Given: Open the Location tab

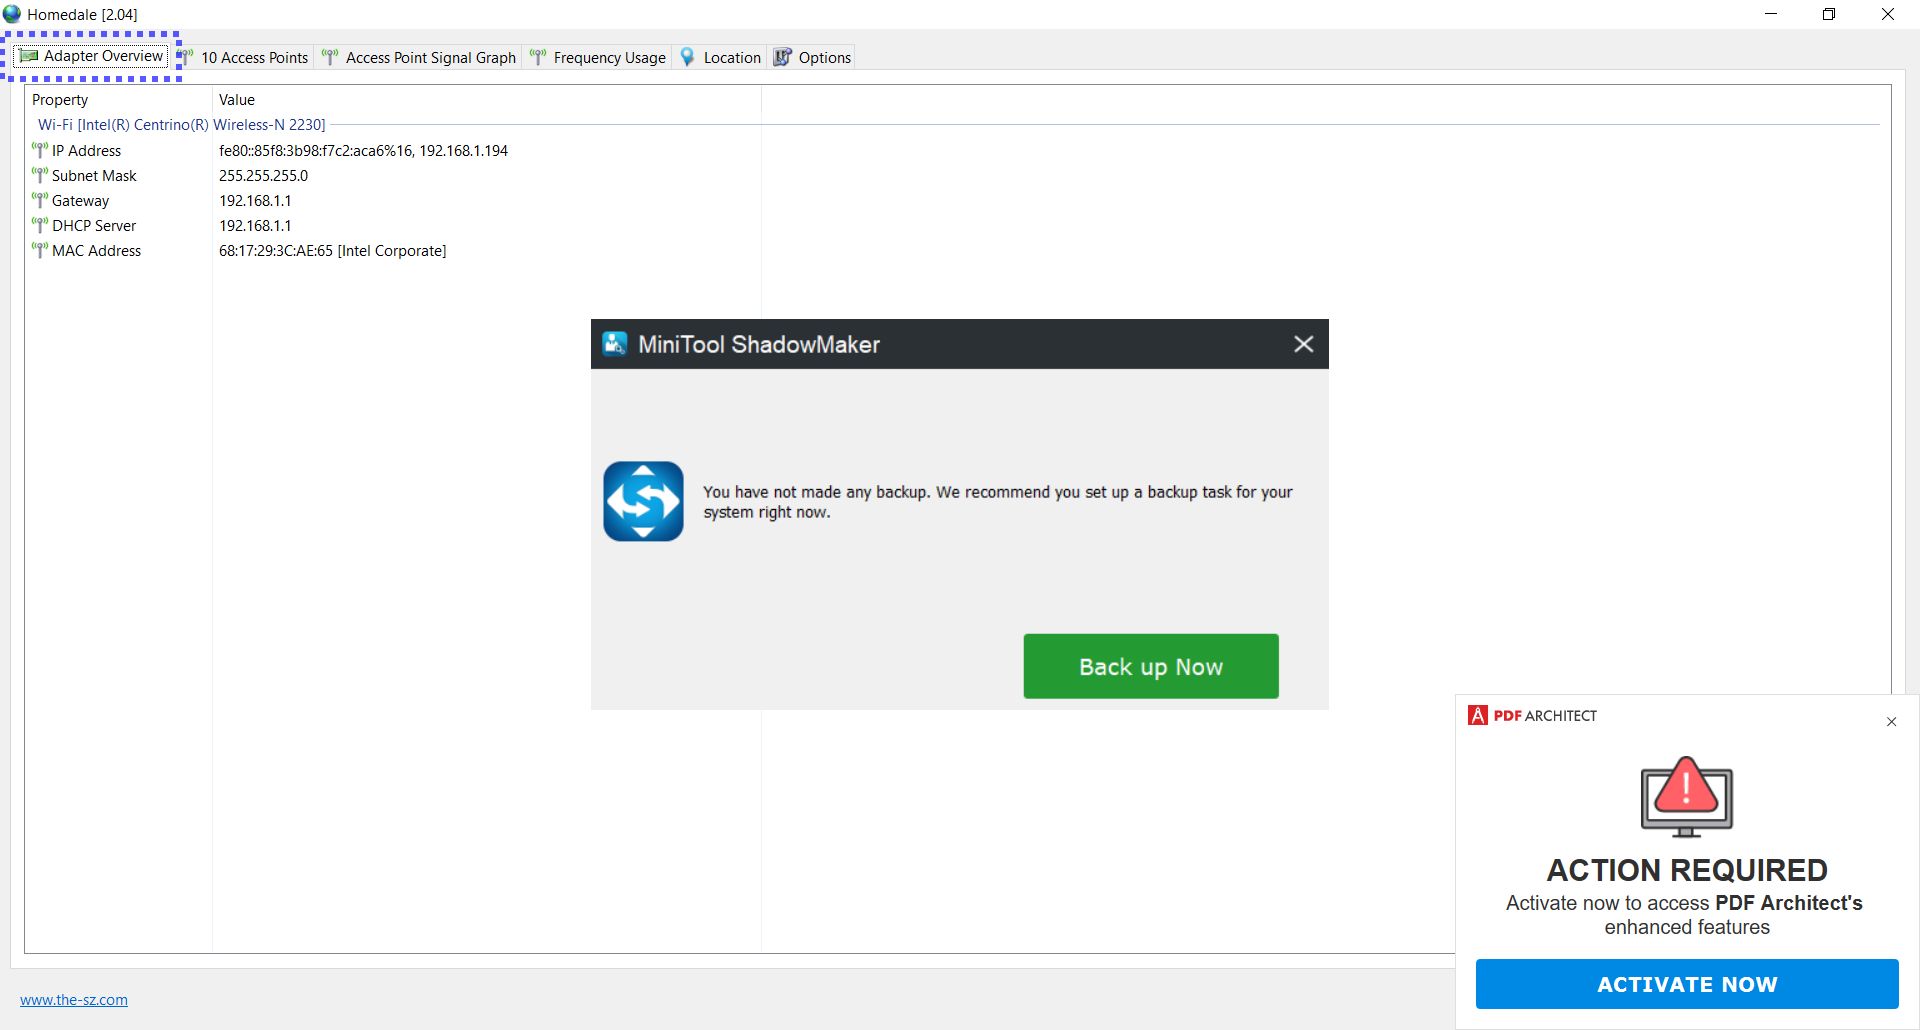Looking at the screenshot, I should [721, 58].
